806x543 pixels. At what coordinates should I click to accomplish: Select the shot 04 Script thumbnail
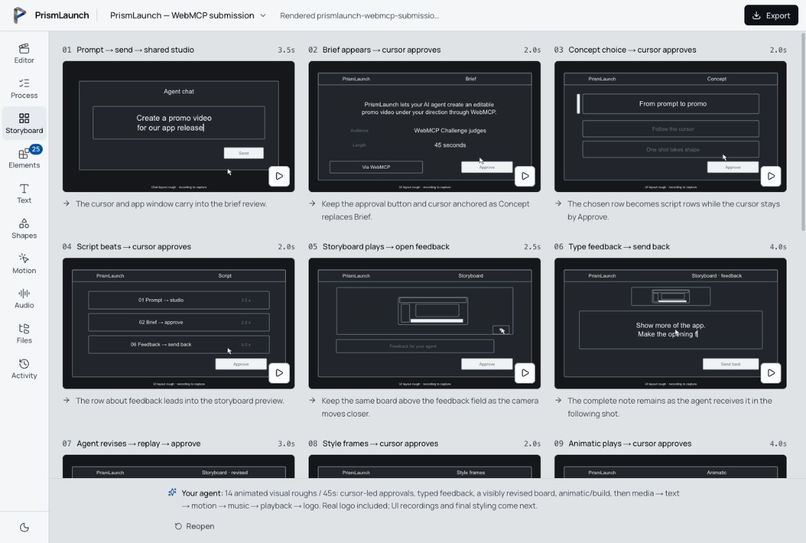point(178,323)
